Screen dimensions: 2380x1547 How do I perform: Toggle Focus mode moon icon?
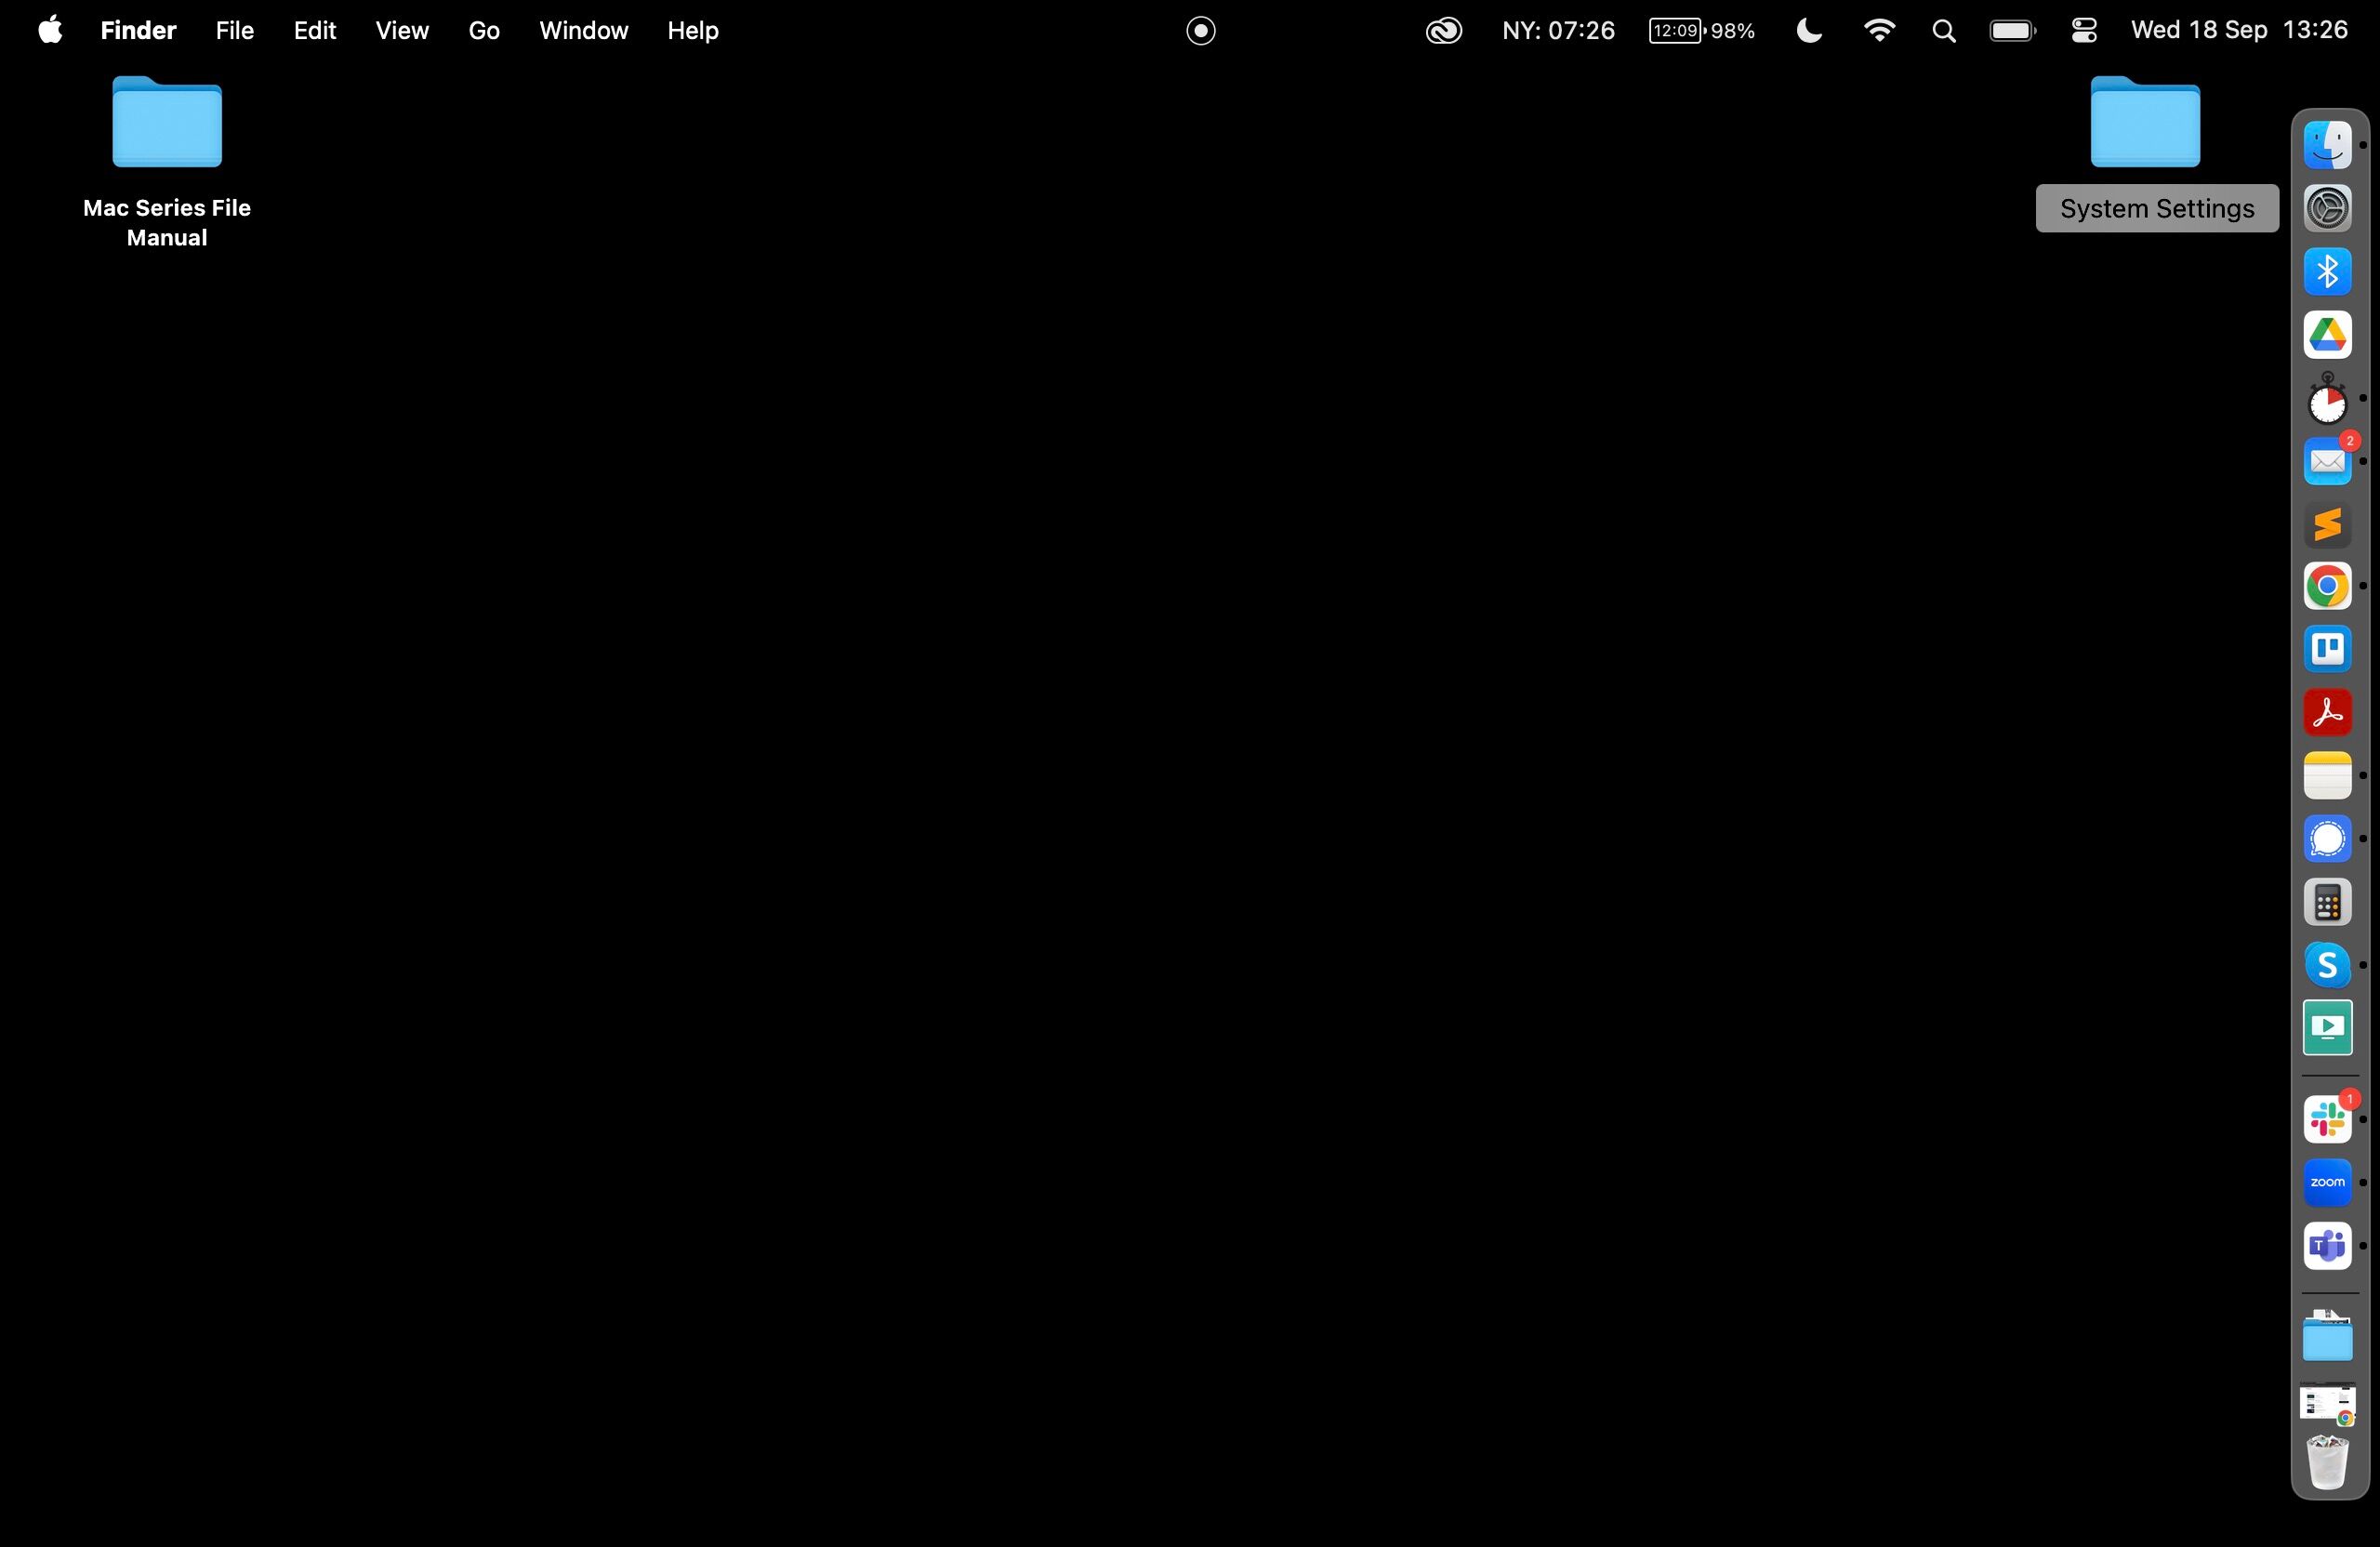pyautogui.click(x=1809, y=31)
